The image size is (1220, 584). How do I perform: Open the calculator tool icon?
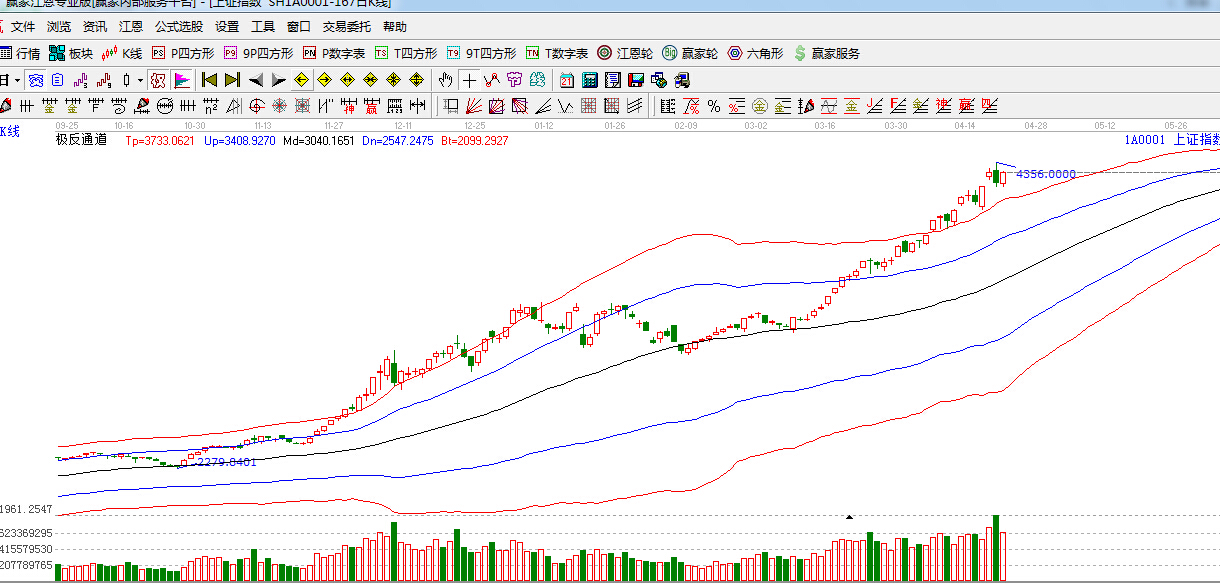[589, 80]
